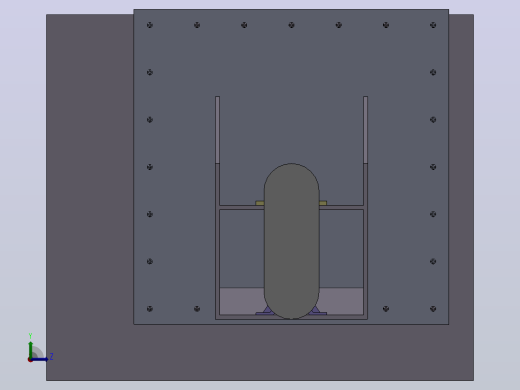Click the top-right corner screw hole
520x390 pixels.
pyautogui.click(x=433, y=25)
